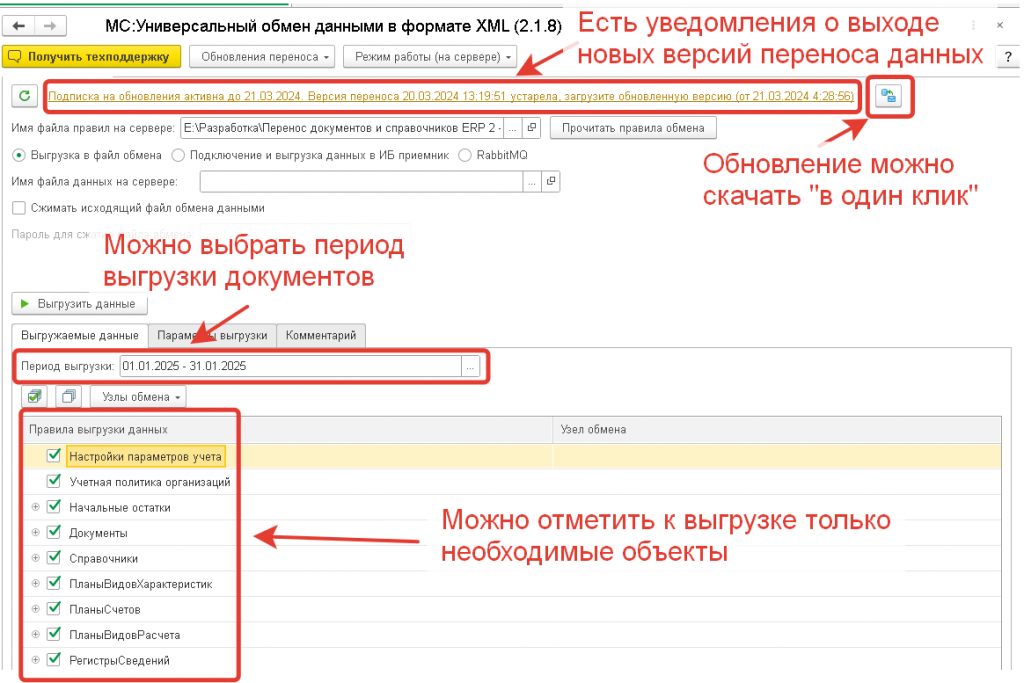The image size is (1024, 683).
Task: Browse for the rules file with ellipsis
Action: click(x=513, y=128)
